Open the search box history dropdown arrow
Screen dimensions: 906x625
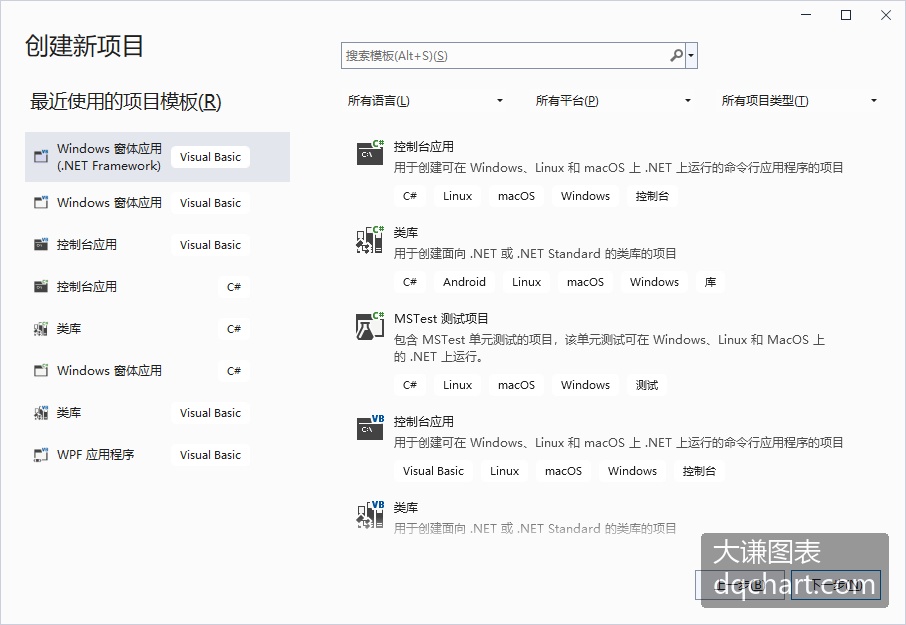click(x=692, y=55)
